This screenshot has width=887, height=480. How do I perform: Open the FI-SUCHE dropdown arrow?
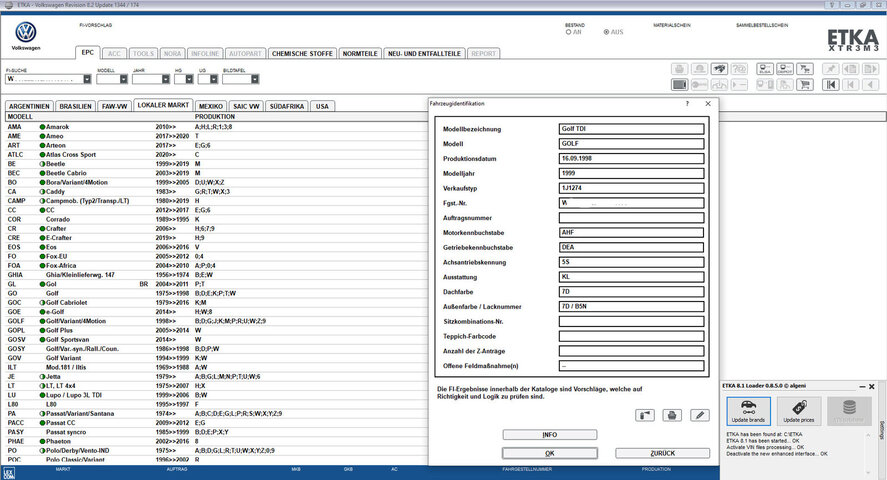[87, 79]
